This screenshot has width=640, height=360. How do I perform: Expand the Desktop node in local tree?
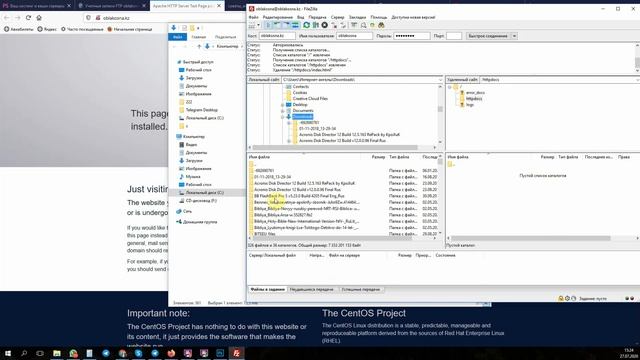[x=282, y=105]
